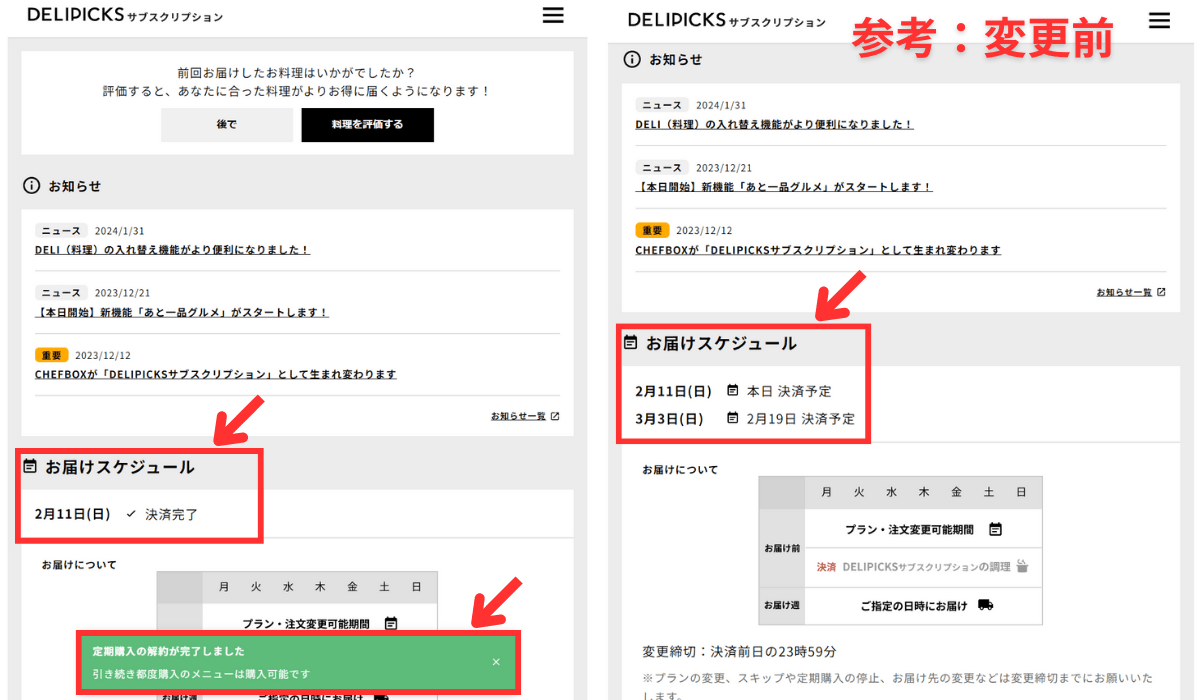Screen dimensions: 1200x700
Task: Click calendar icon in left プラン・注文変更可能期間 row
Action: tap(391, 623)
